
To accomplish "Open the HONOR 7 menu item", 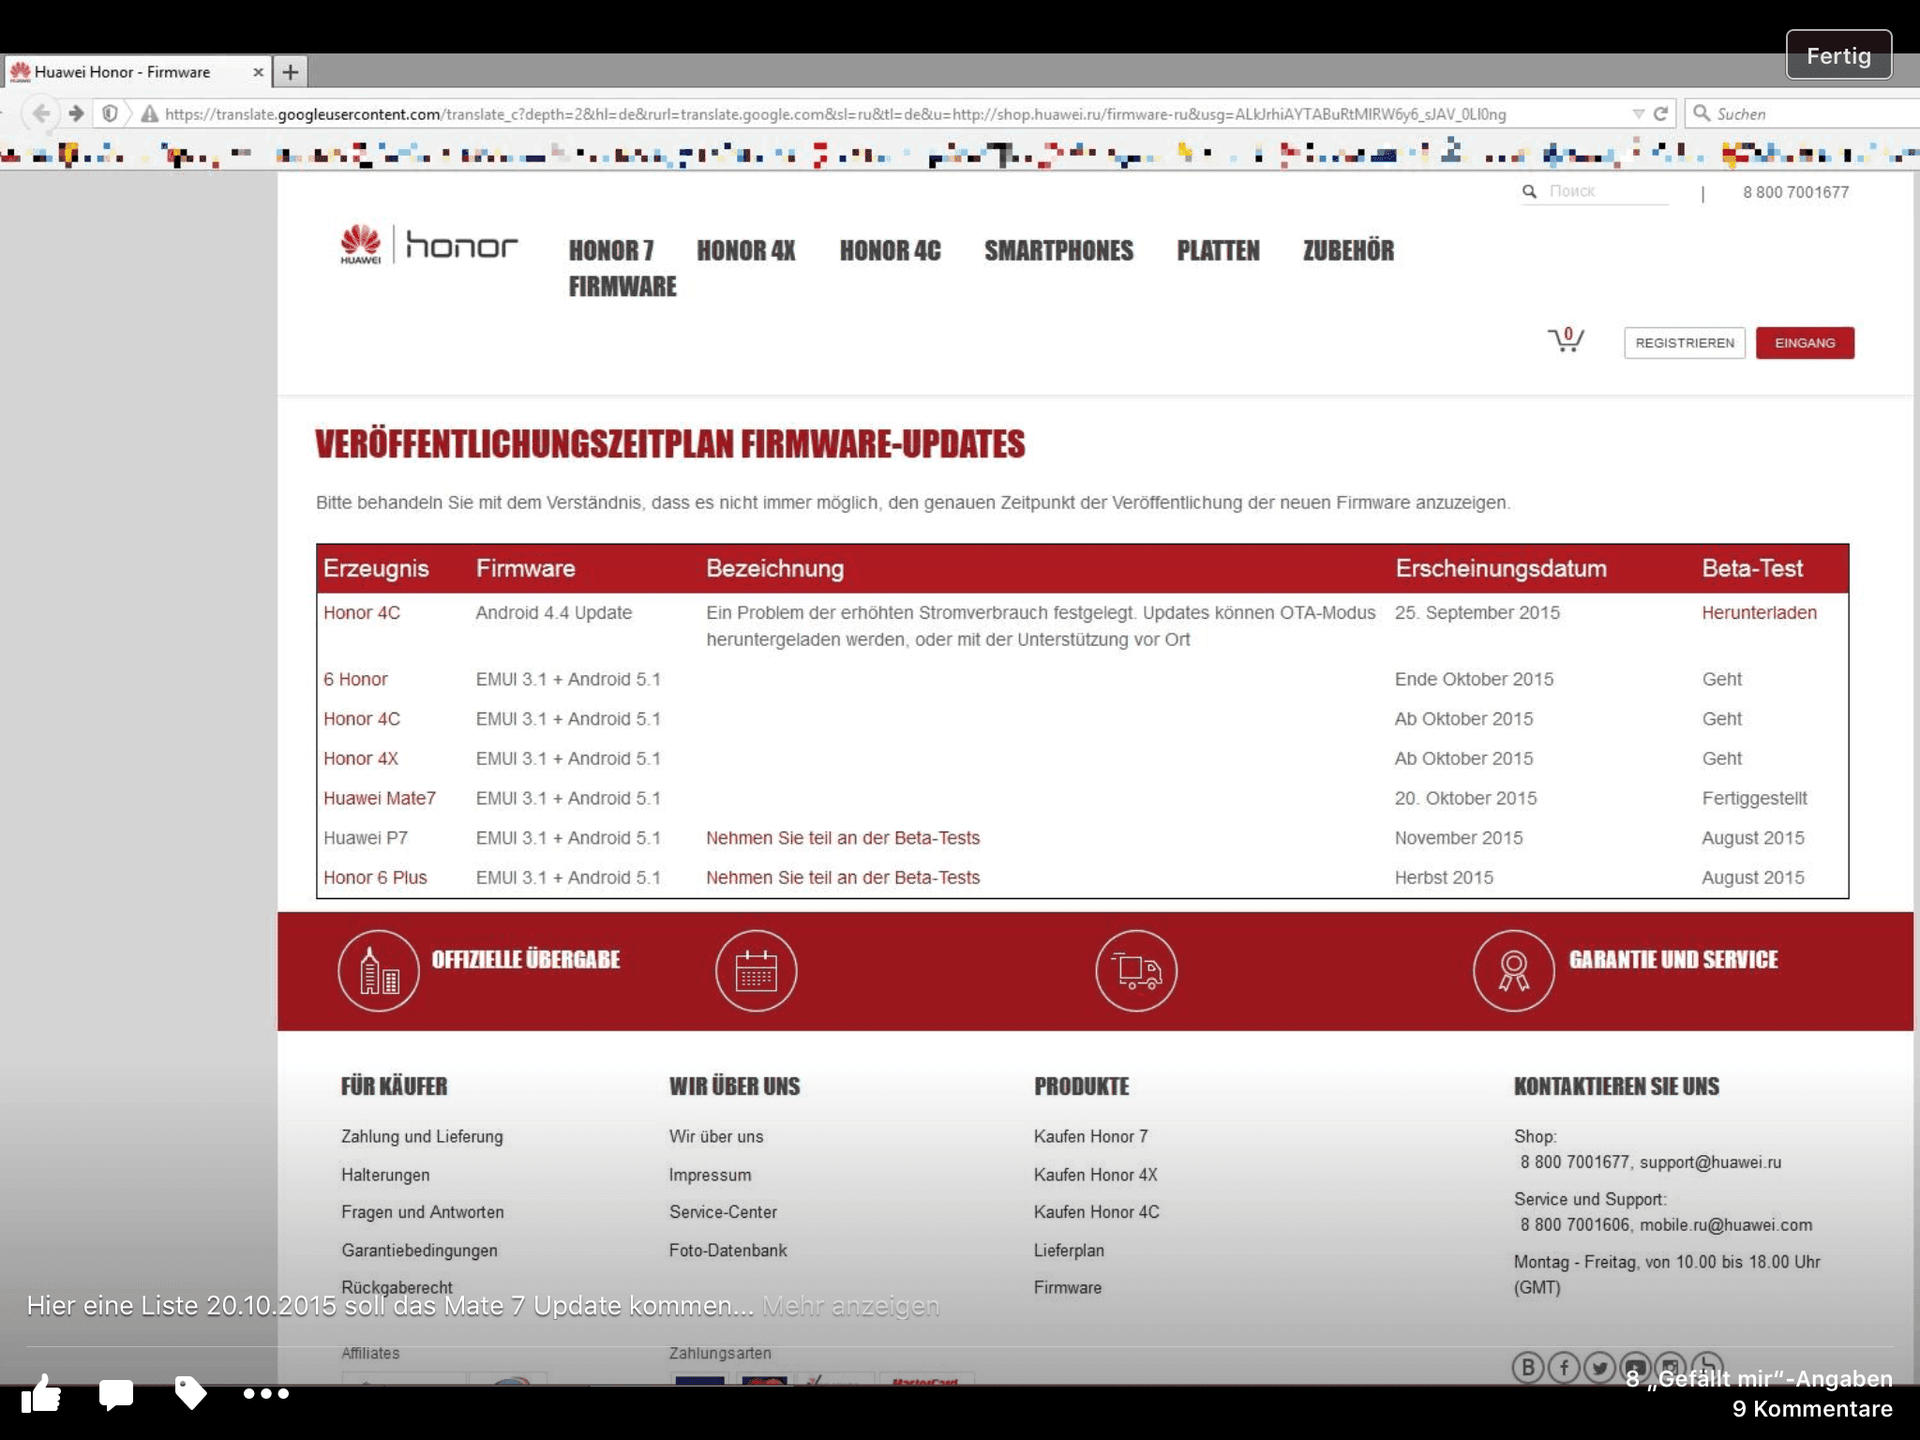I will click(611, 250).
